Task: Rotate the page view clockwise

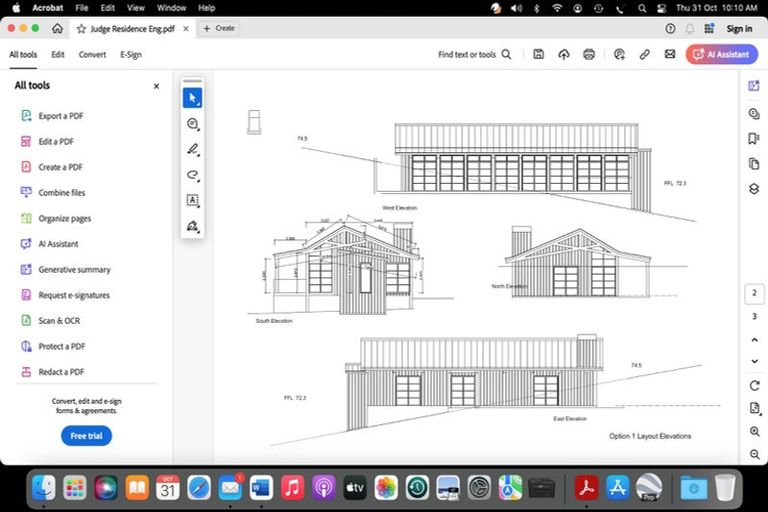Action: [x=754, y=385]
